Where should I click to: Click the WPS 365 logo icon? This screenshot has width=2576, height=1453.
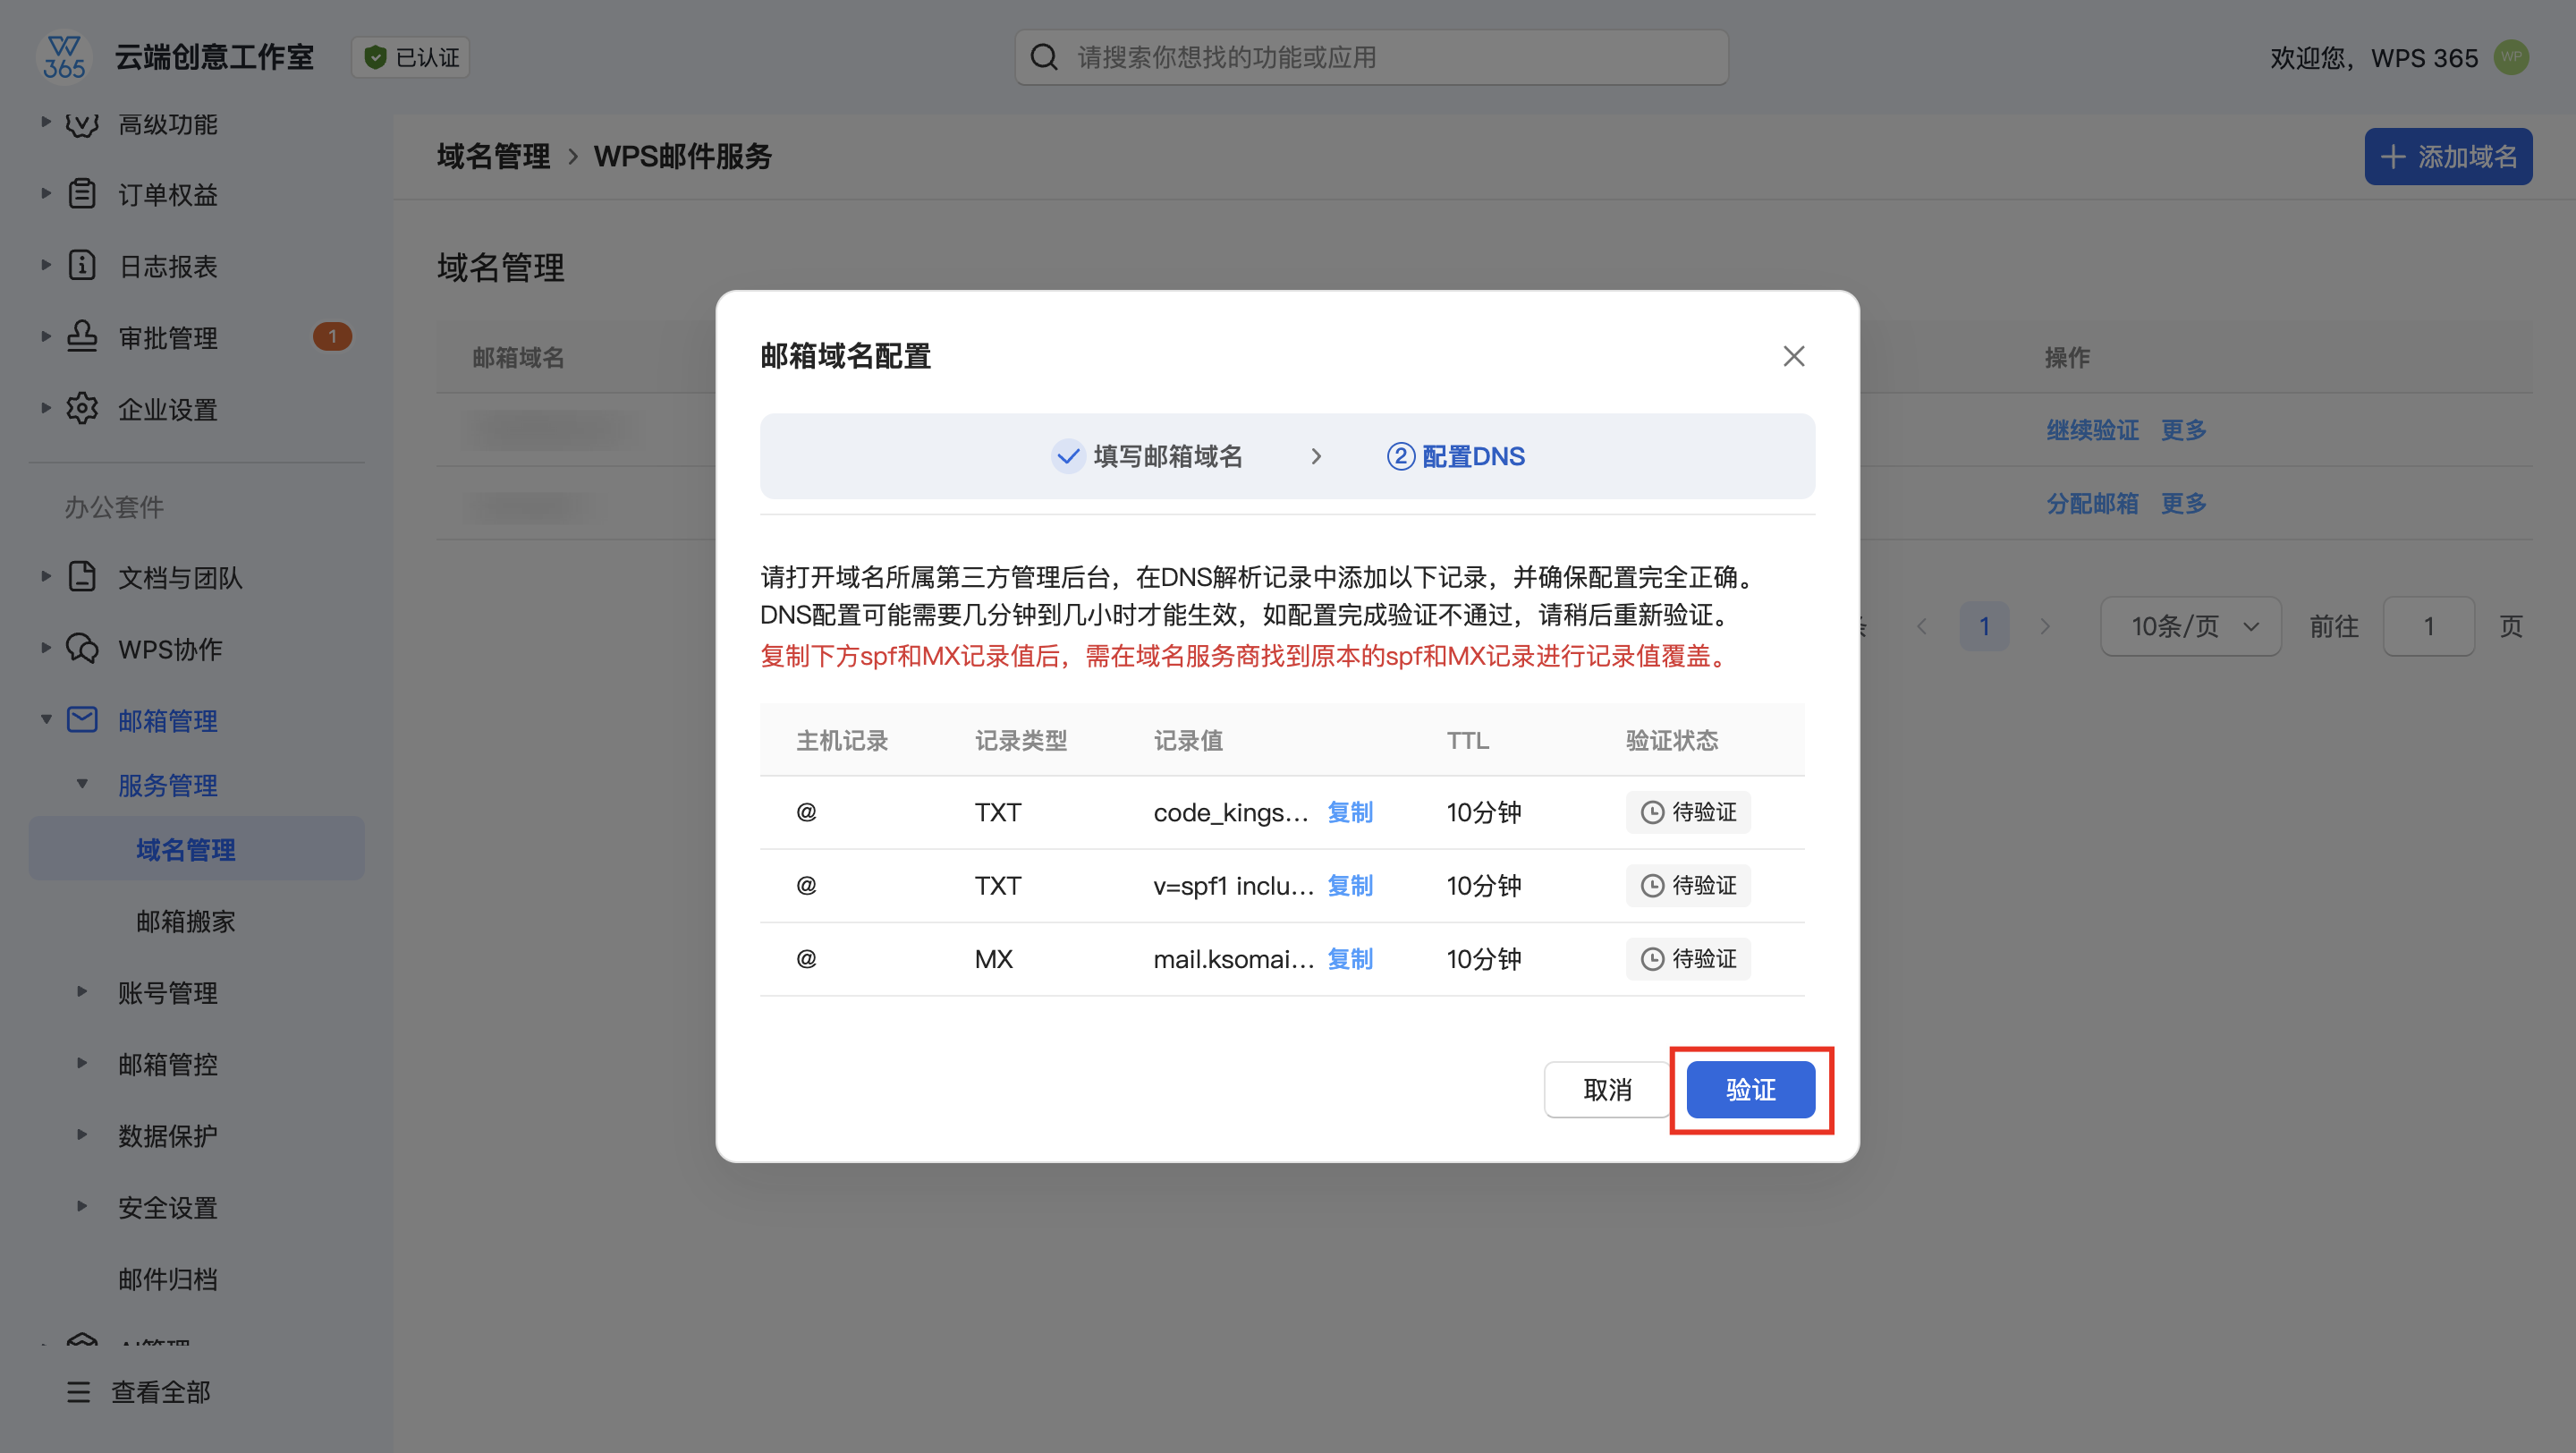(64, 57)
